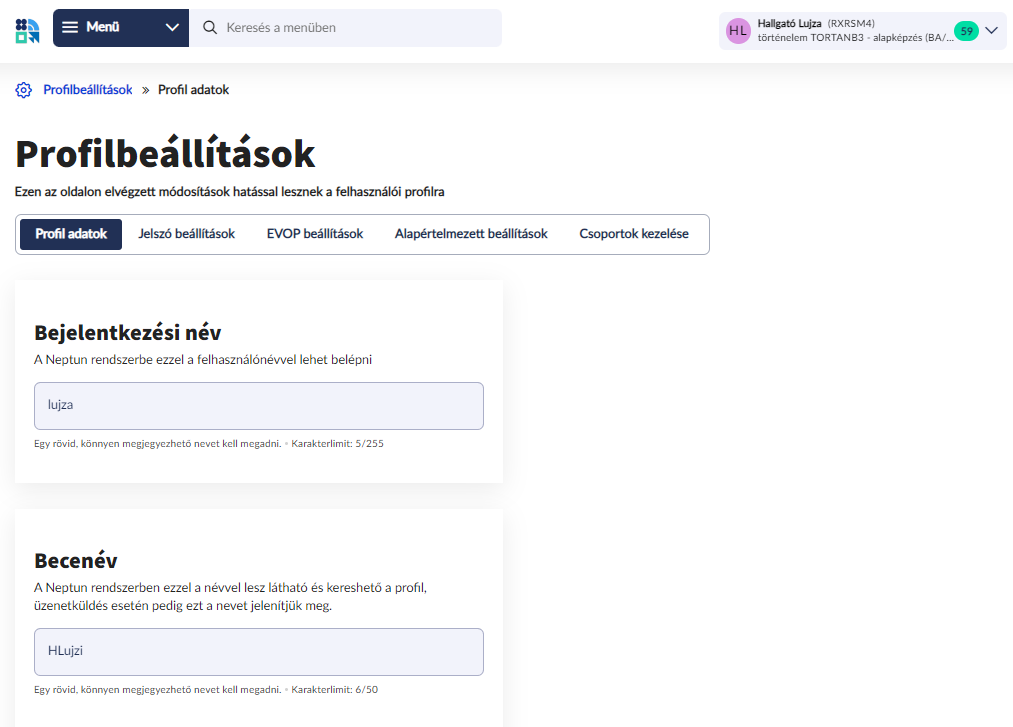Click the hamburger menu icon

pyautogui.click(x=70, y=28)
